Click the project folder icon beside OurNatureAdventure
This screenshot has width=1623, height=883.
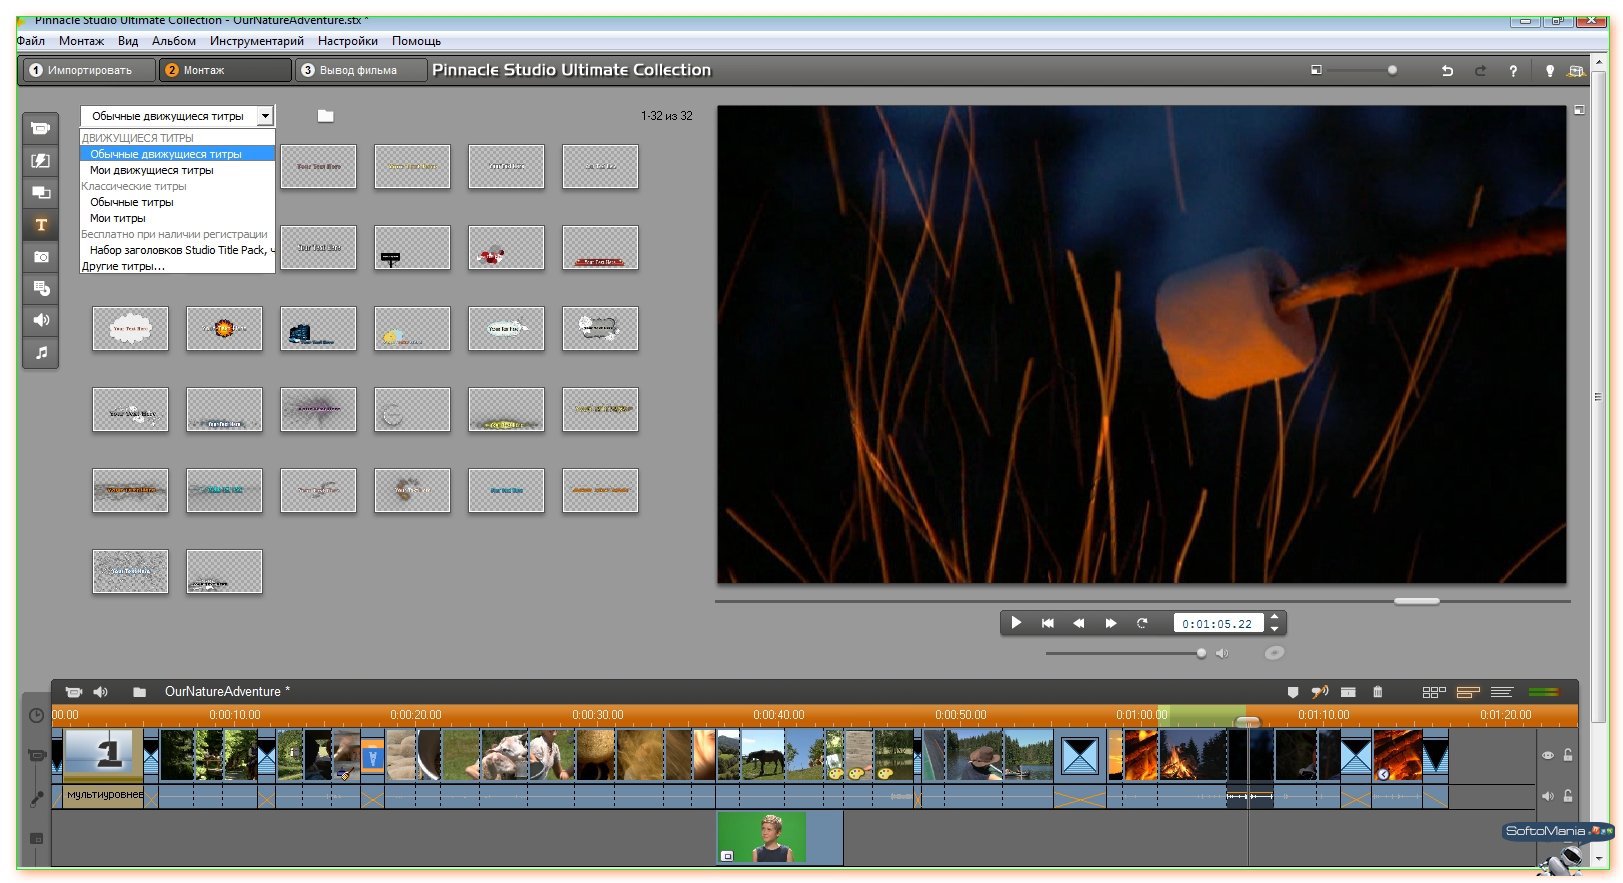click(139, 692)
